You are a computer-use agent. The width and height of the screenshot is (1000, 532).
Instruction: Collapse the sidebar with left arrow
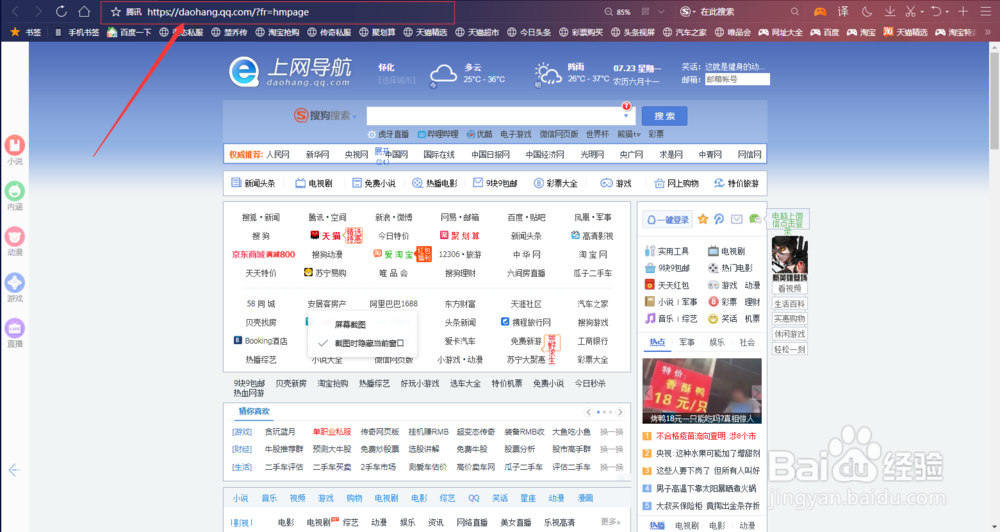(14, 470)
